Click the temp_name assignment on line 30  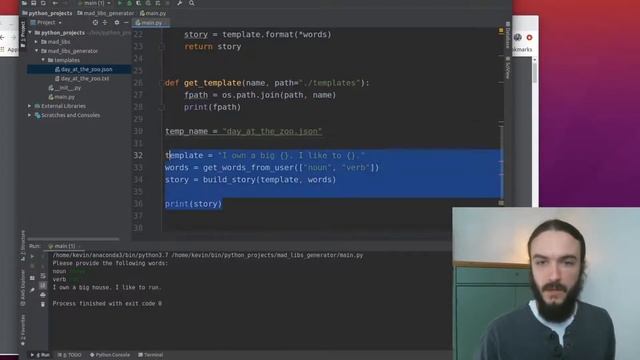click(244, 131)
